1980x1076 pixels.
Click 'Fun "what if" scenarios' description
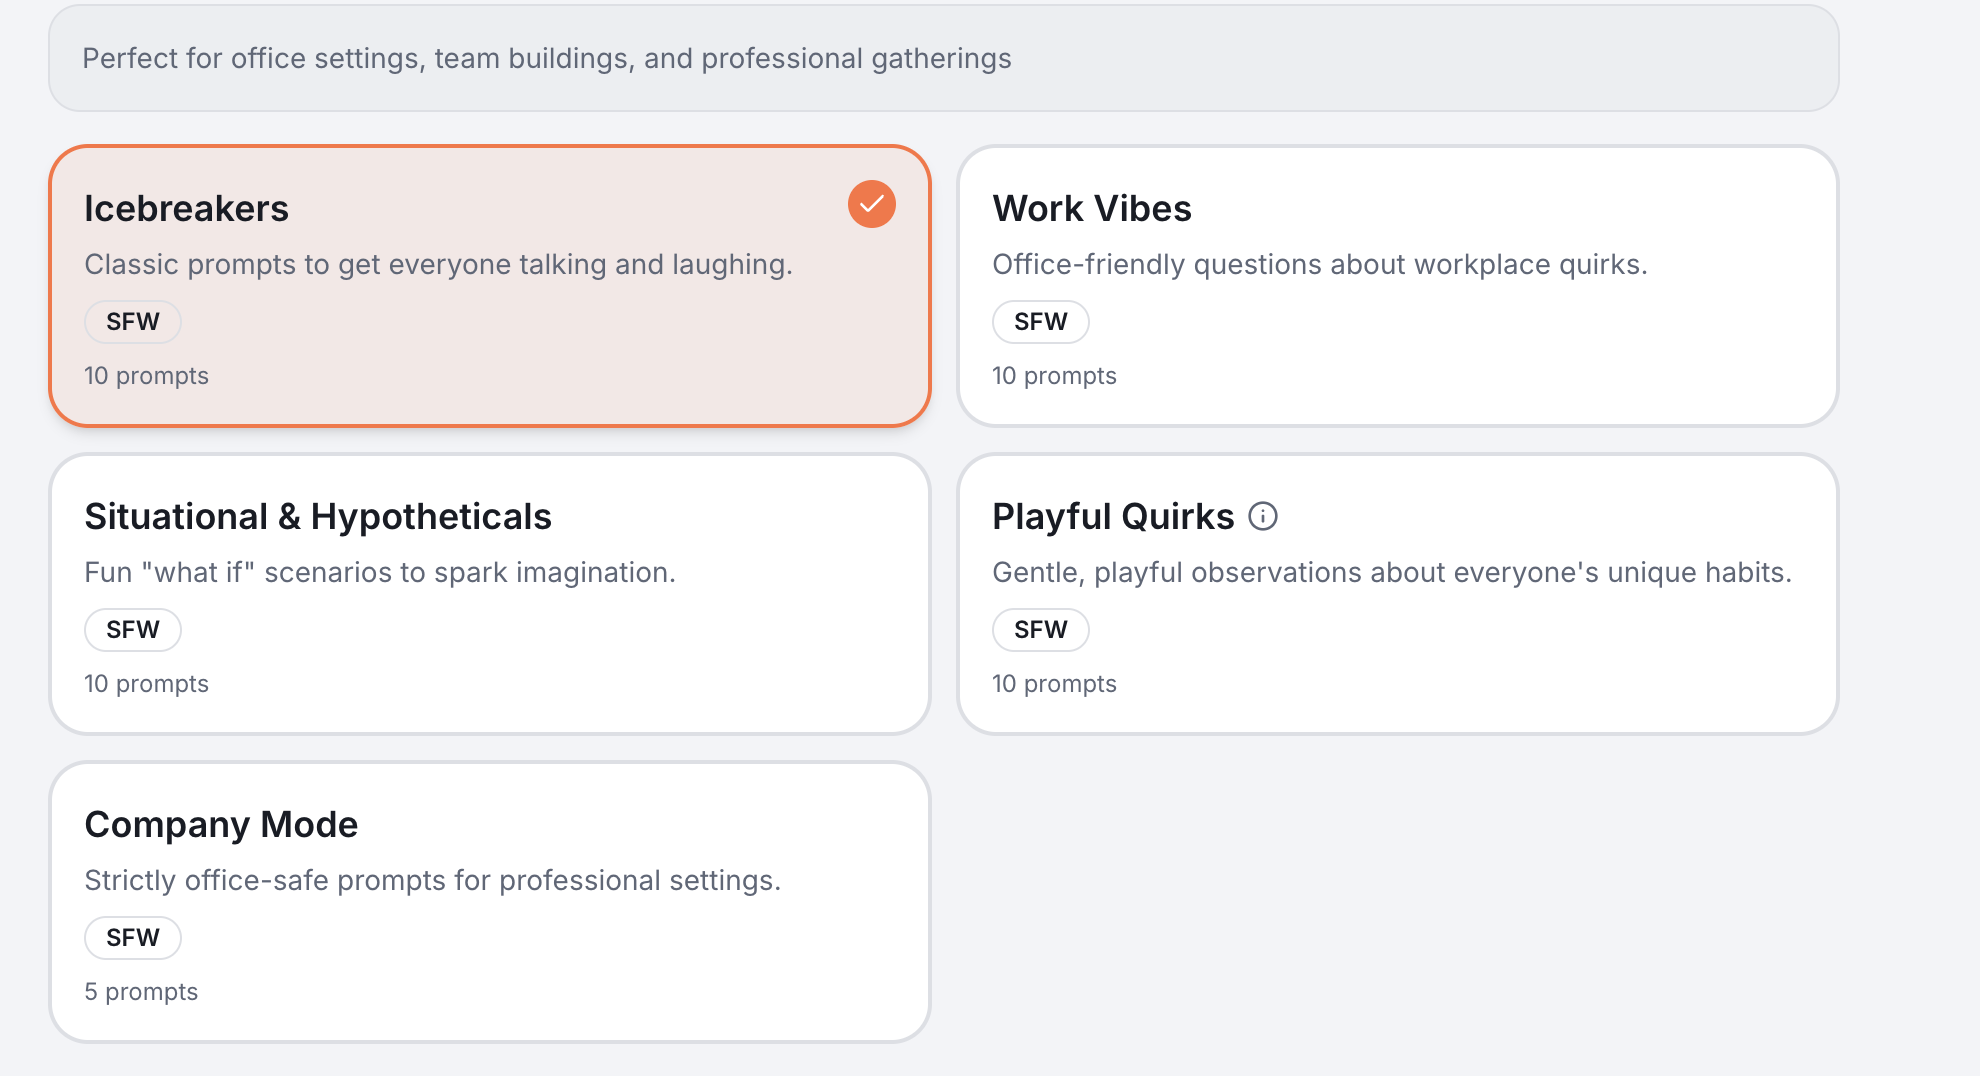click(x=380, y=572)
